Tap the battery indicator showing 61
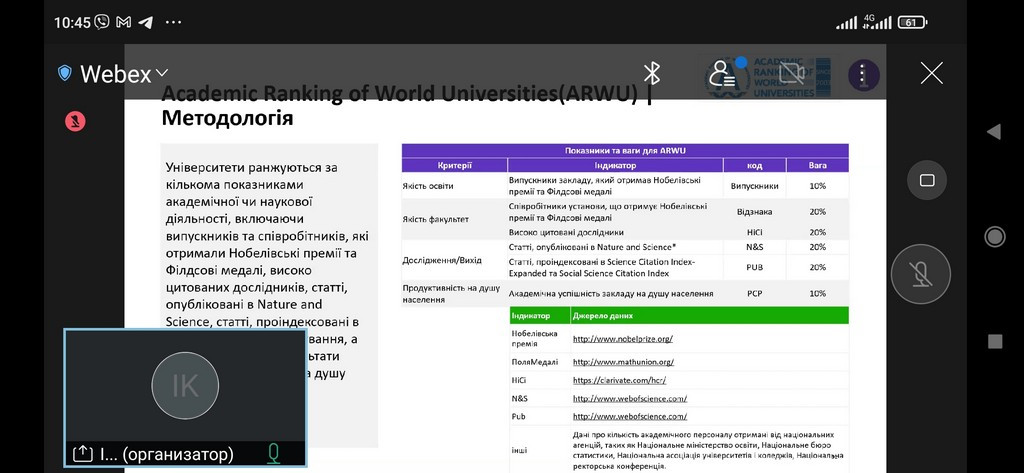The image size is (1024, 473). [x=912, y=22]
